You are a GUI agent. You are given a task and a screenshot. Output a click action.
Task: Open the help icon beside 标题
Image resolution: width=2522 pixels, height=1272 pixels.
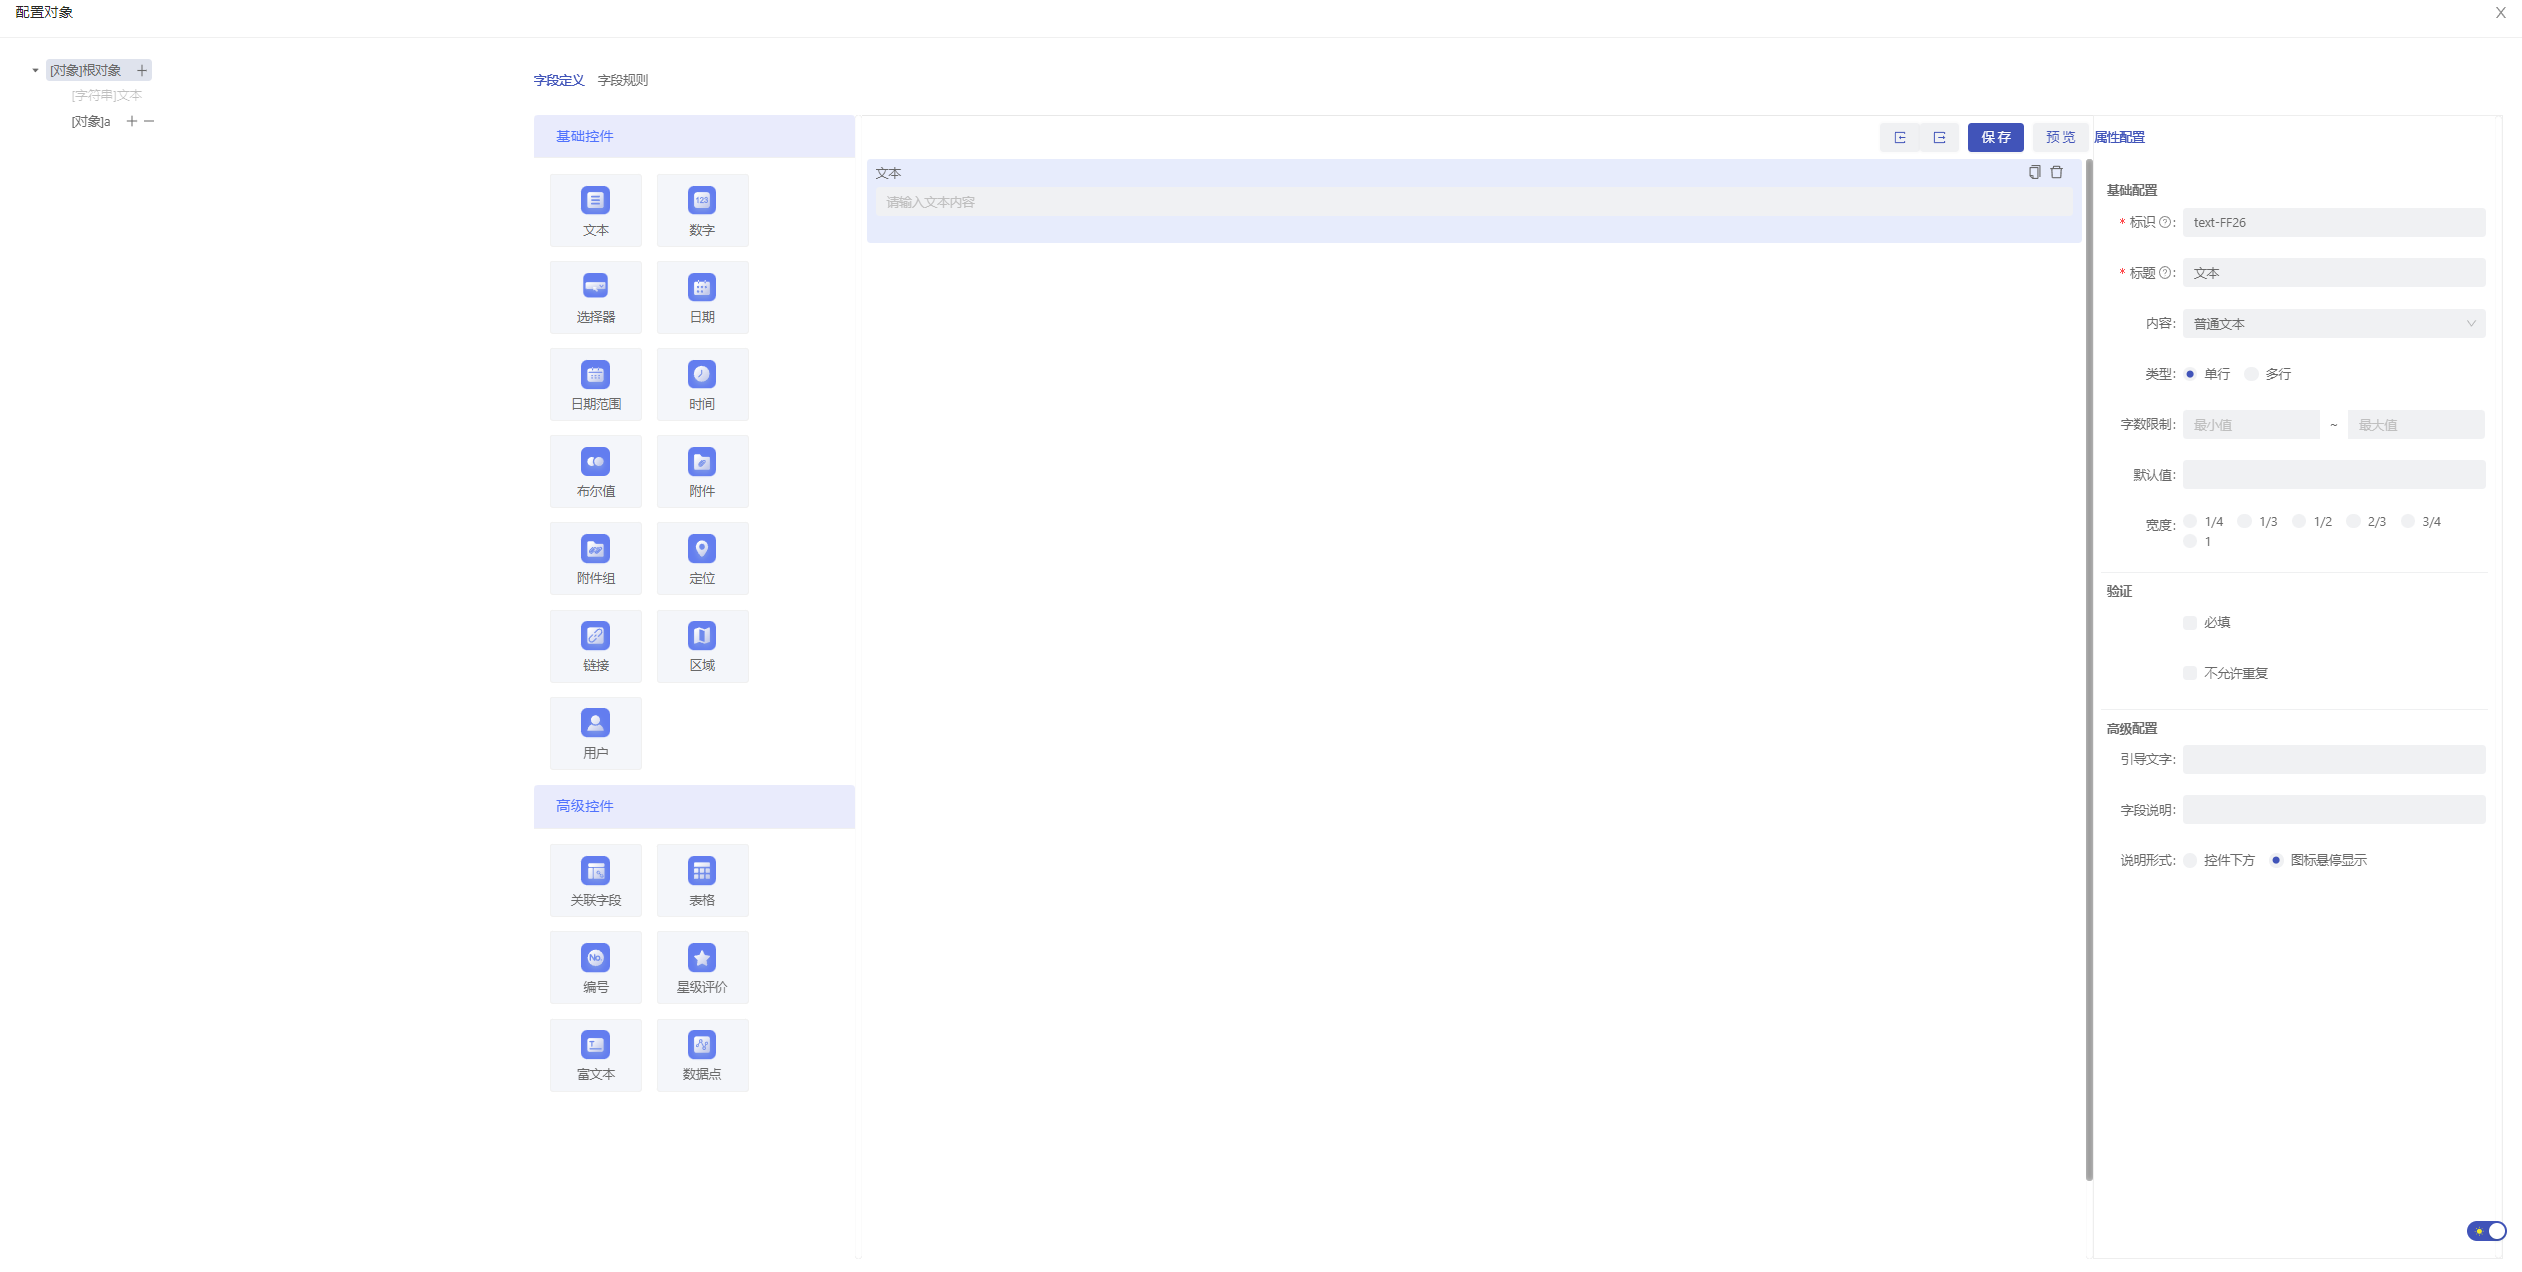[x=2165, y=272]
